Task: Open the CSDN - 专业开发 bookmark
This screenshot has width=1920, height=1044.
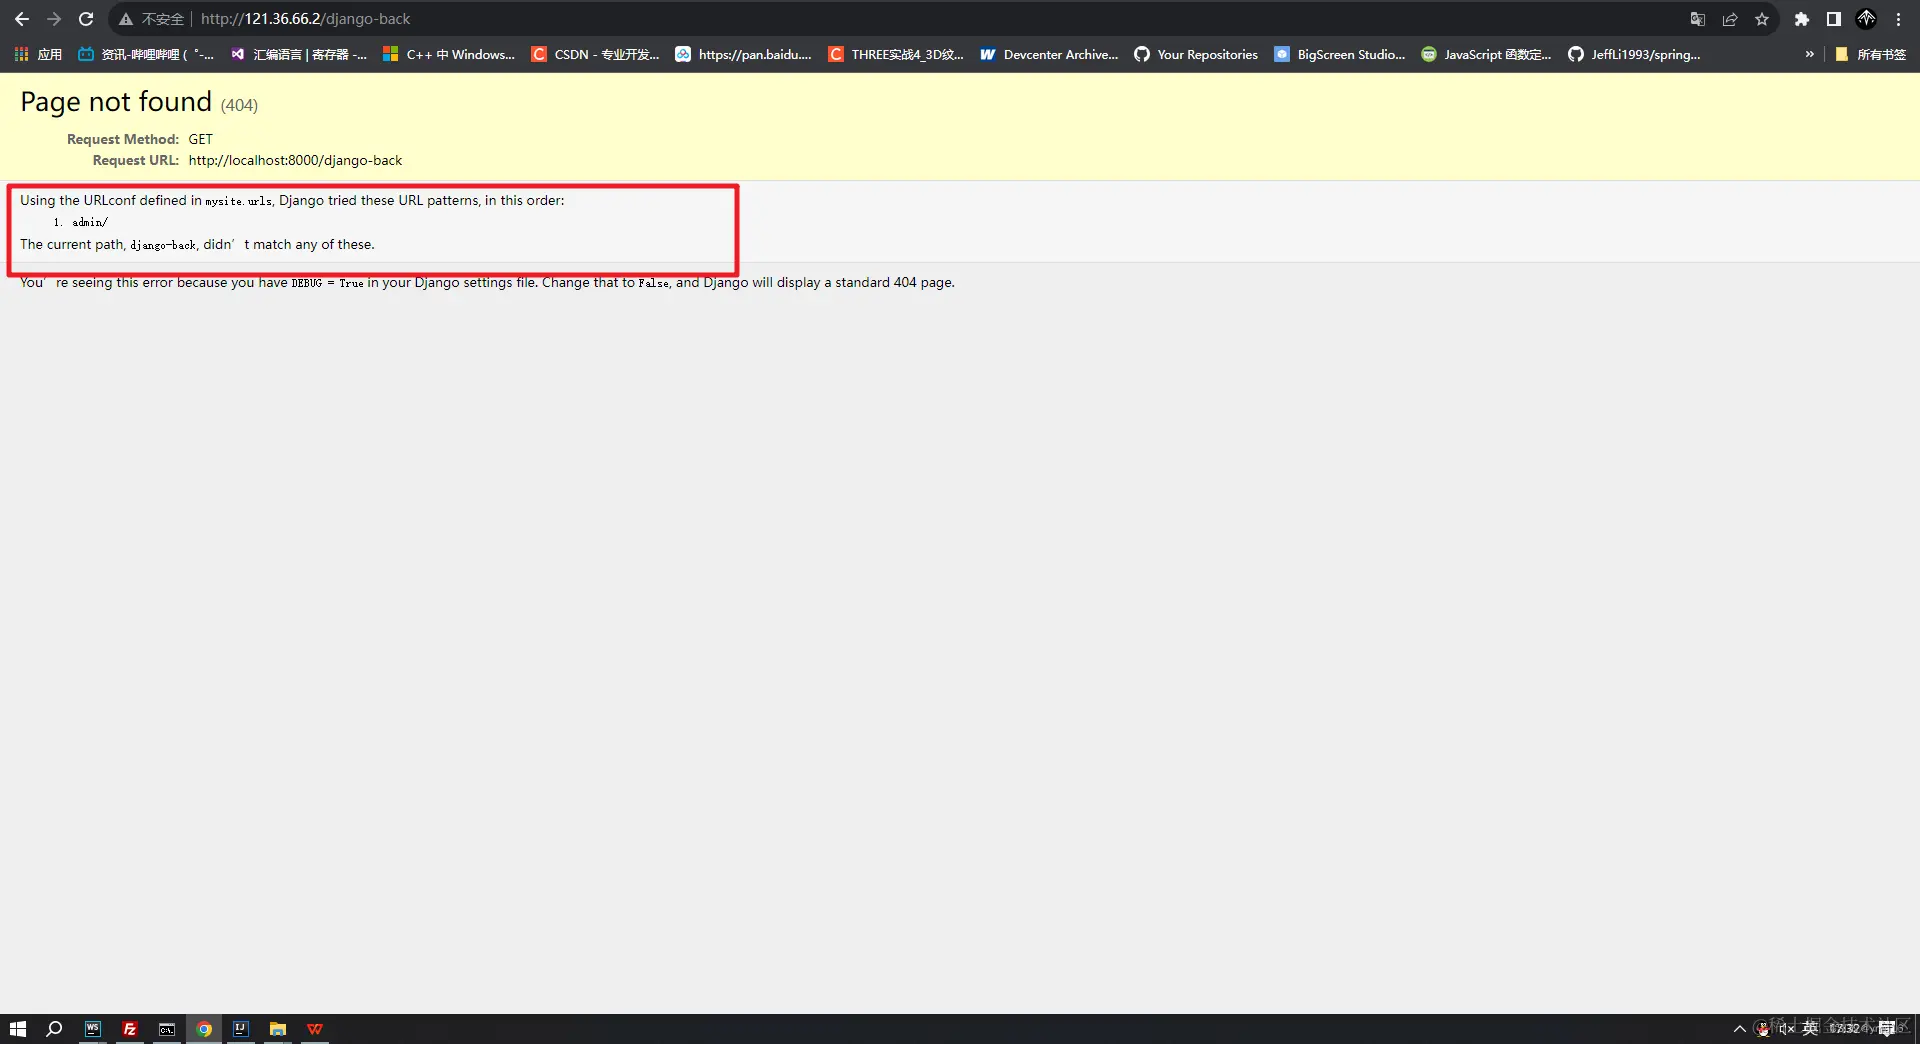Action: coord(596,54)
